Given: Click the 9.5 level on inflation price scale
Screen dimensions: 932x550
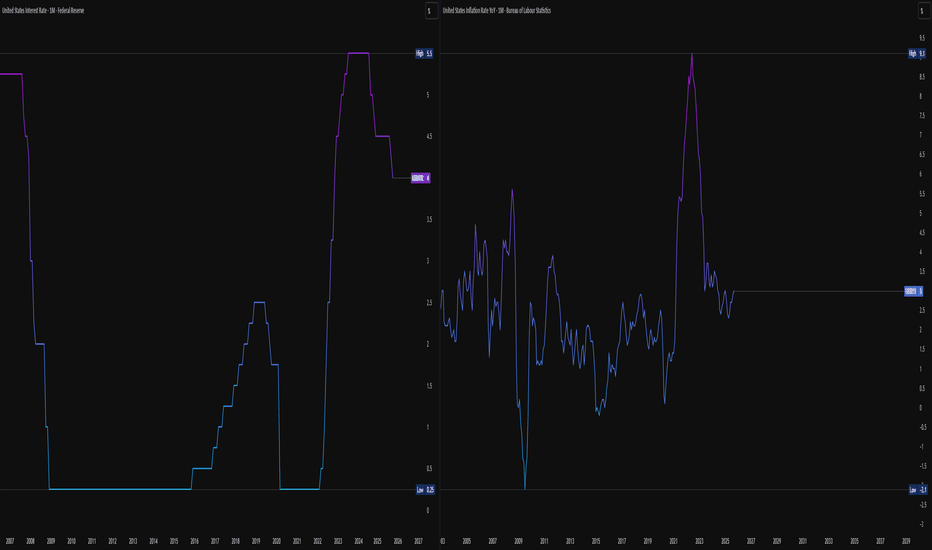Looking at the screenshot, I should click(x=921, y=38).
